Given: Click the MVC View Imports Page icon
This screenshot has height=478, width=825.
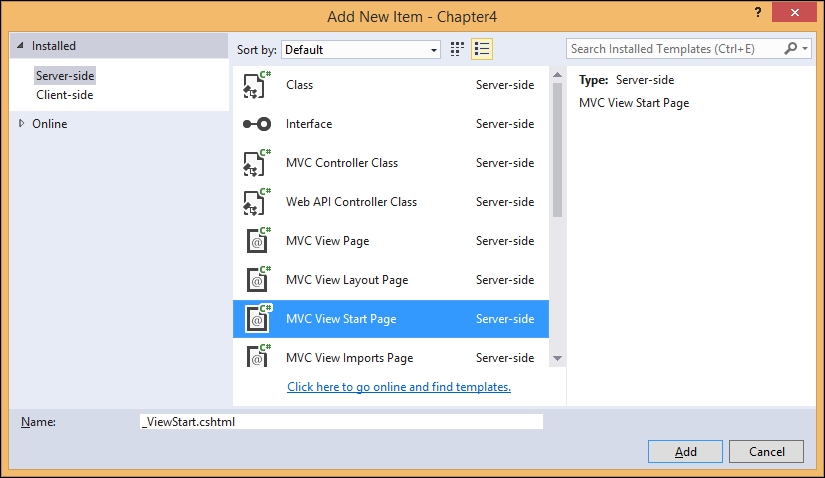Looking at the screenshot, I should [x=258, y=356].
